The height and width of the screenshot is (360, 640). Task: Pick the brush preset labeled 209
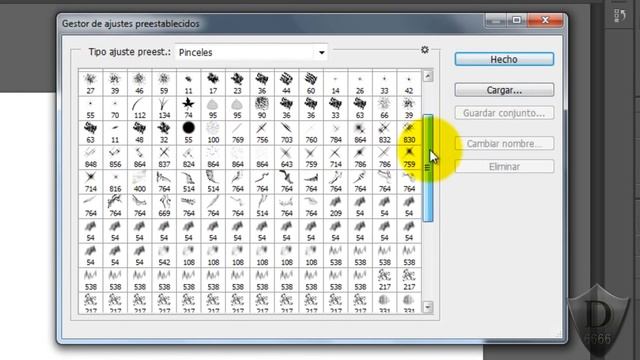[336, 206]
